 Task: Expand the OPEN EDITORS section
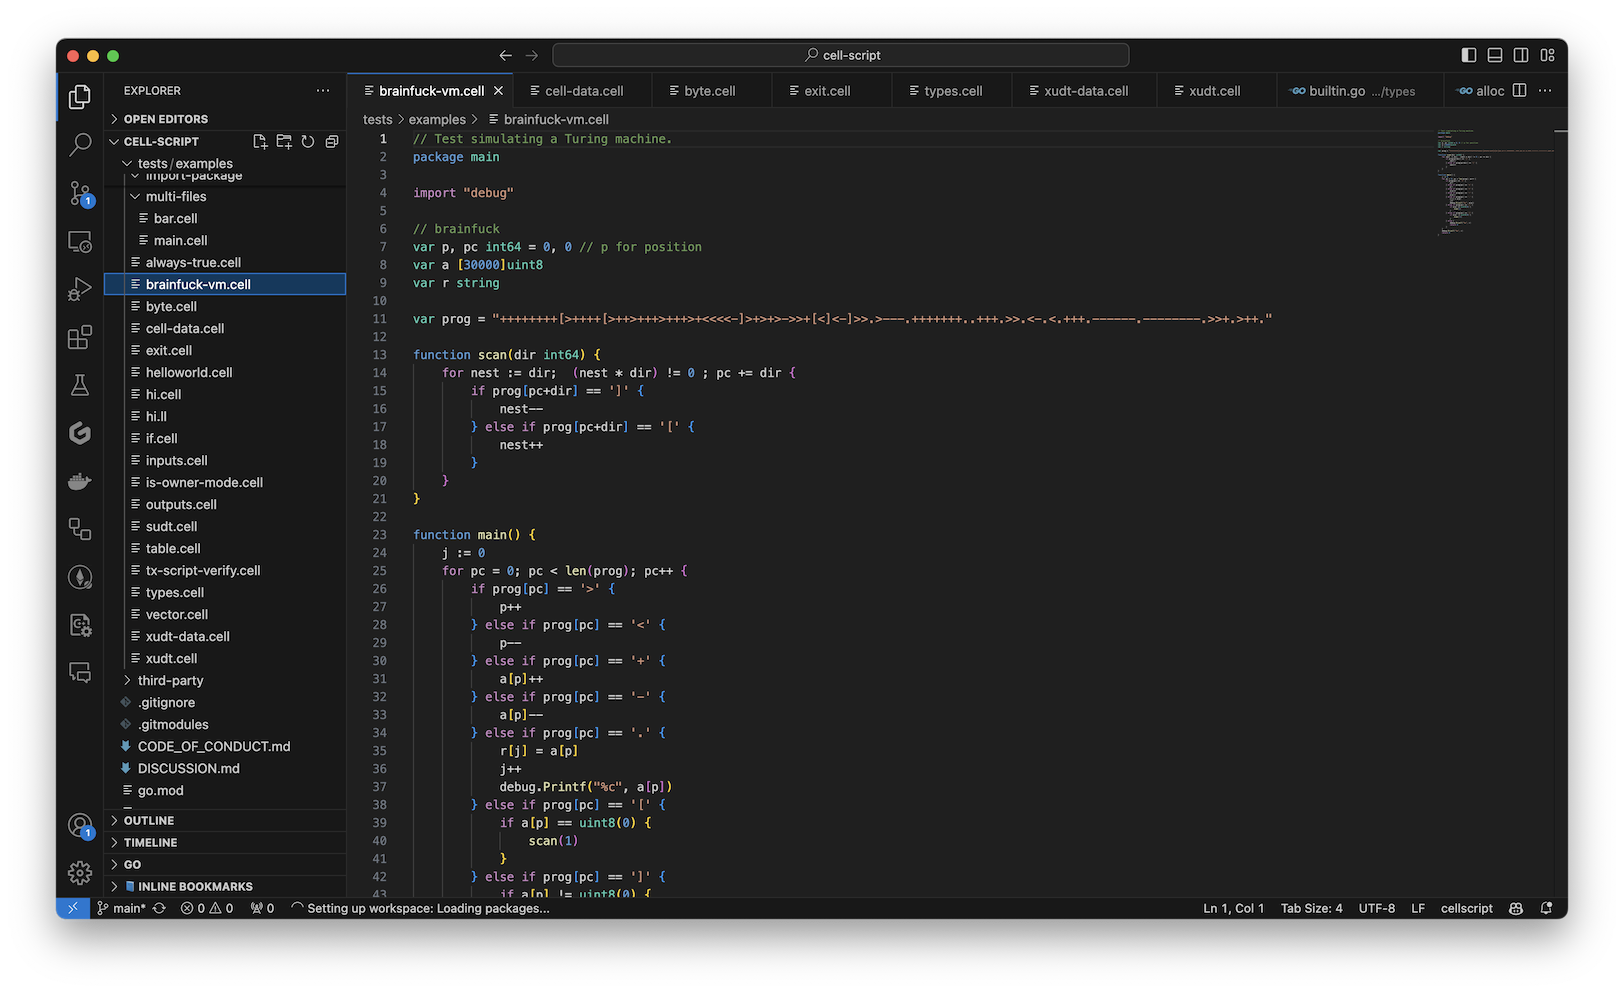[225, 119]
